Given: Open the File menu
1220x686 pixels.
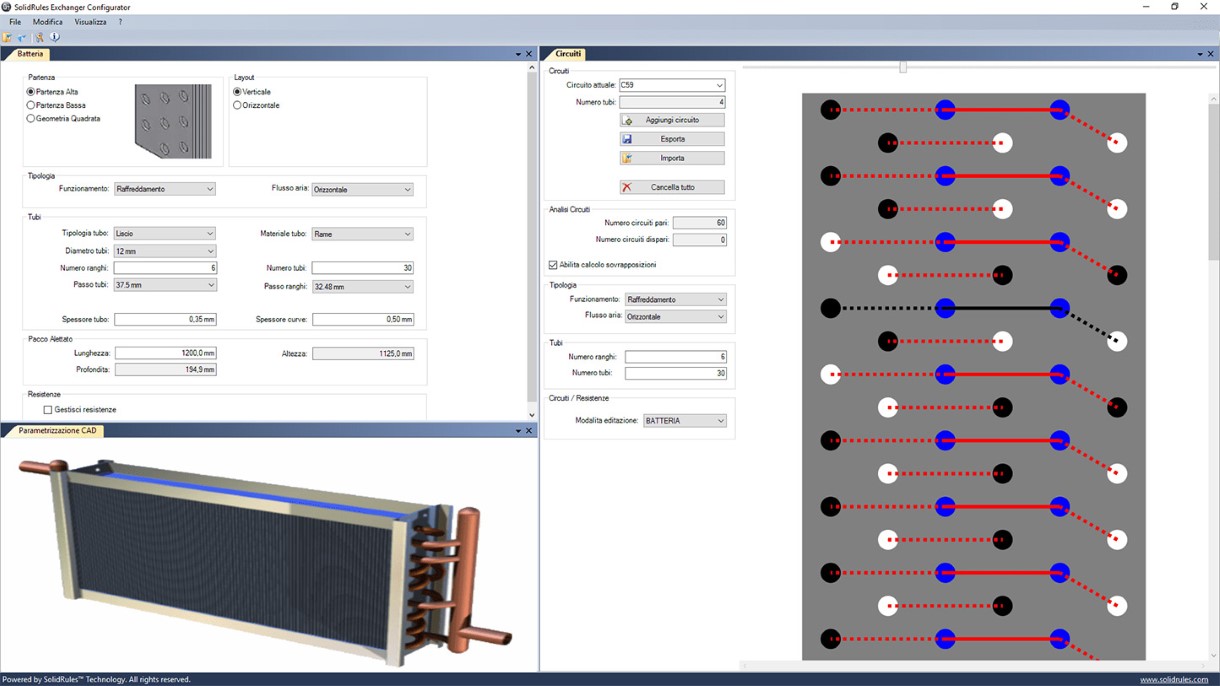Looking at the screenshot, I should (15, 22).
